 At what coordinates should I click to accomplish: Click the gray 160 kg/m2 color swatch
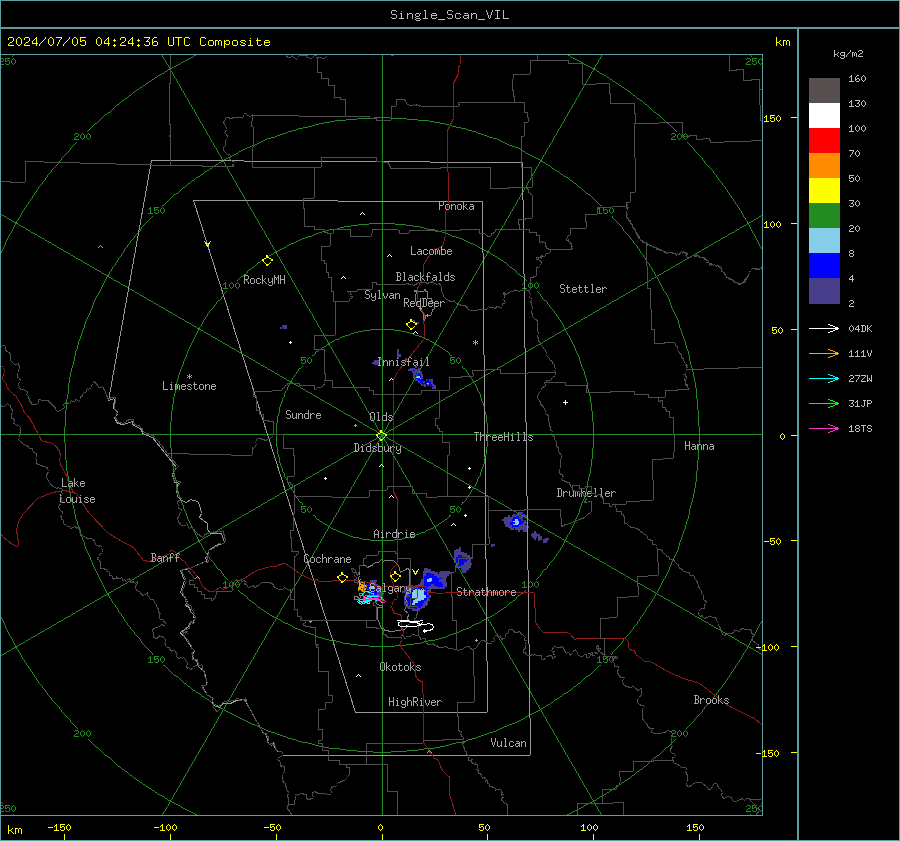point(824,91)
